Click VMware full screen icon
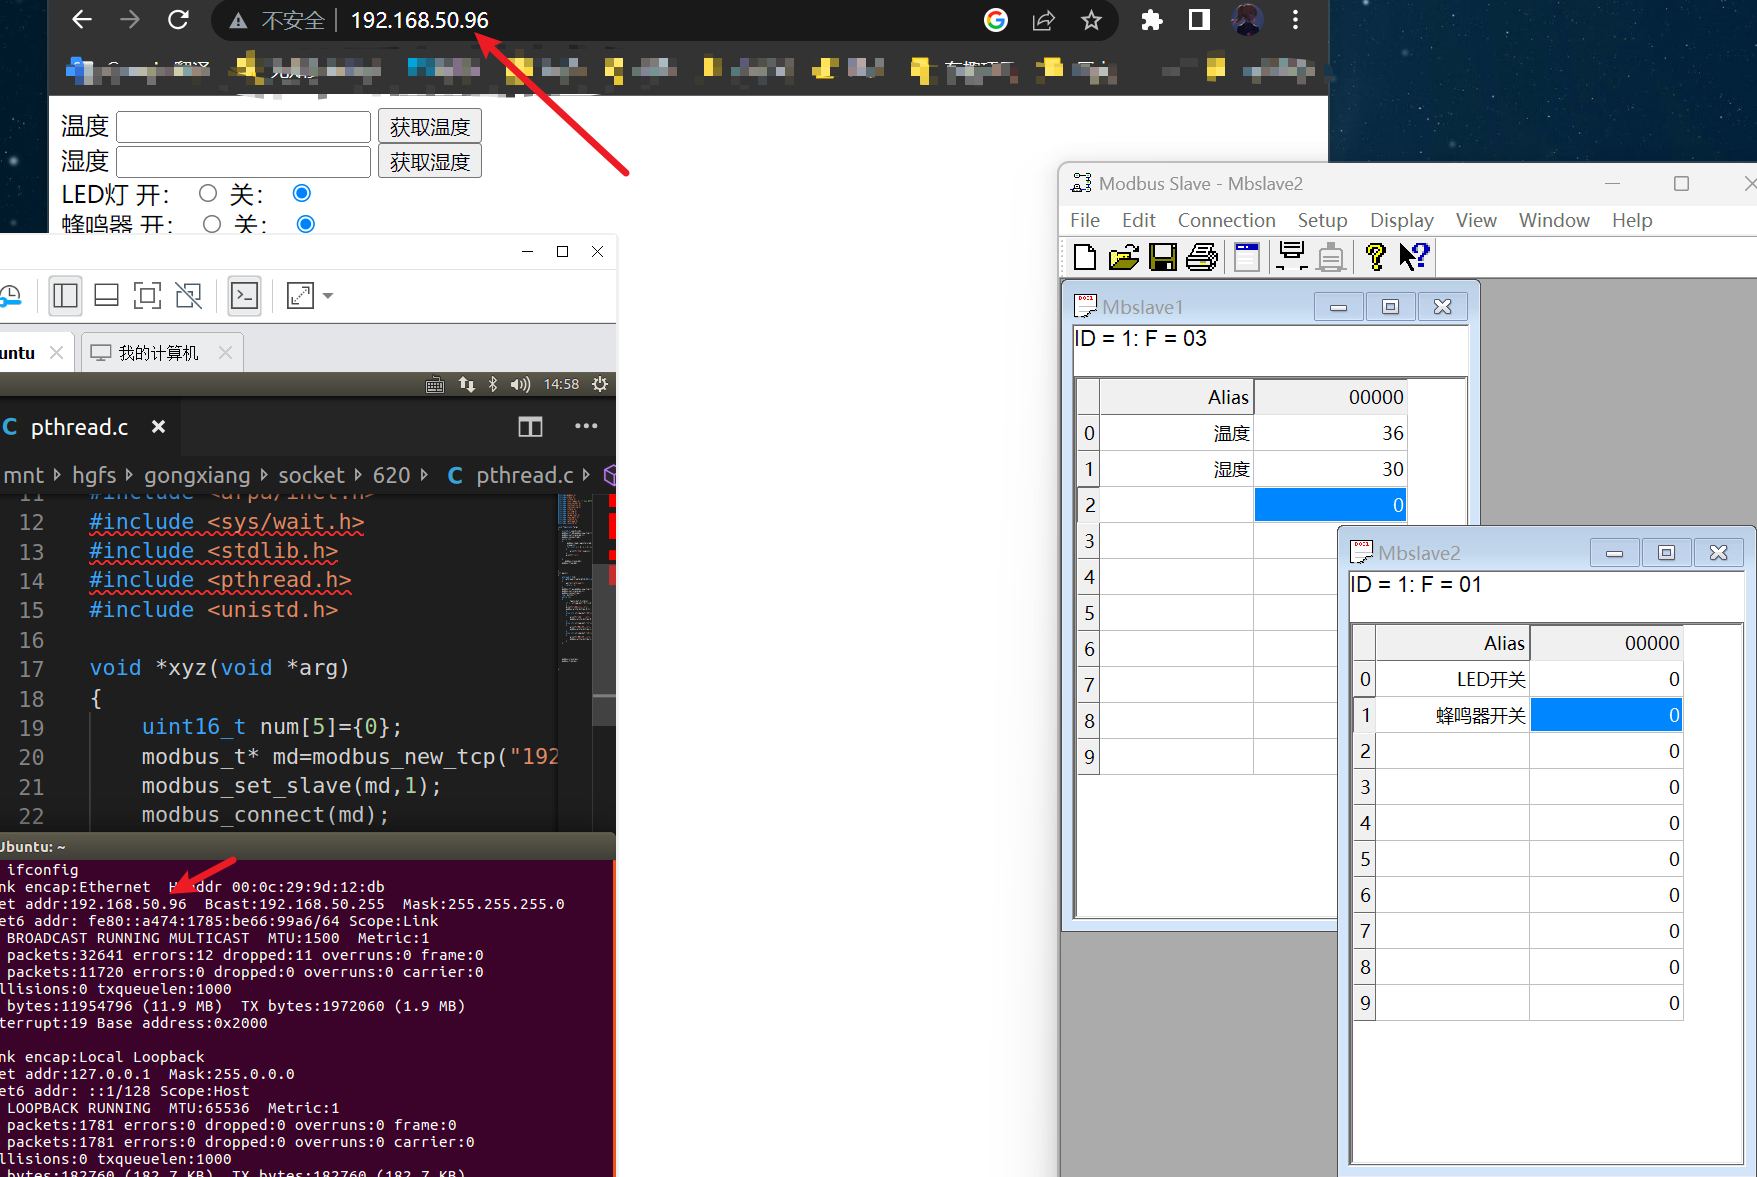The height and width of the screenshot is (1177, 1757). (x=147, y=295)
